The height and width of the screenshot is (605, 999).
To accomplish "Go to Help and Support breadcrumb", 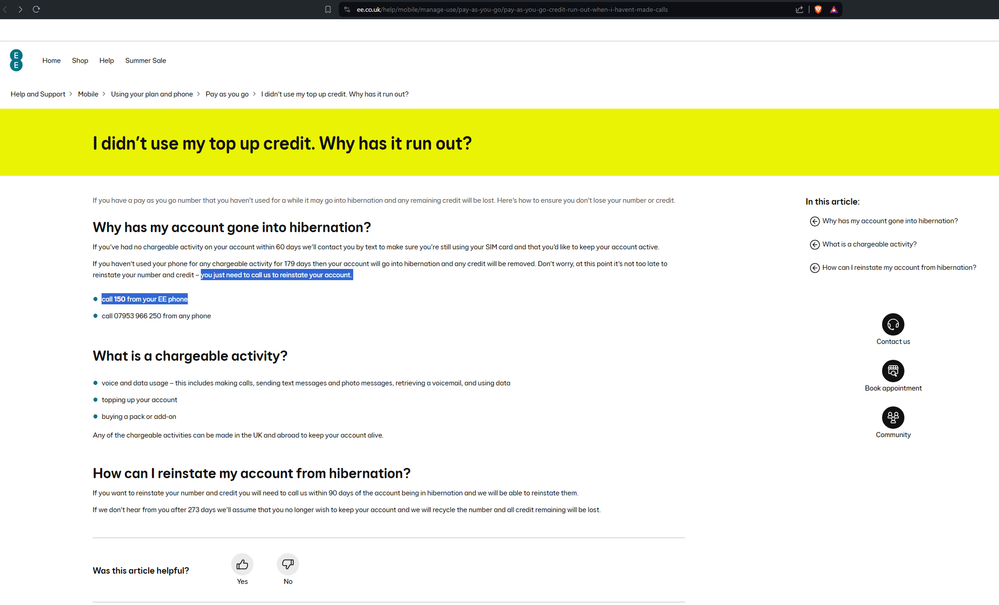I will click(x=38, y=94).
